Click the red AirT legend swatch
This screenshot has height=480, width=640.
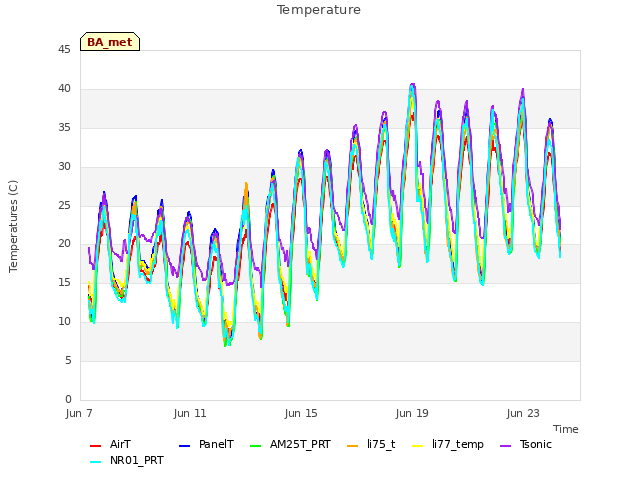96,446
